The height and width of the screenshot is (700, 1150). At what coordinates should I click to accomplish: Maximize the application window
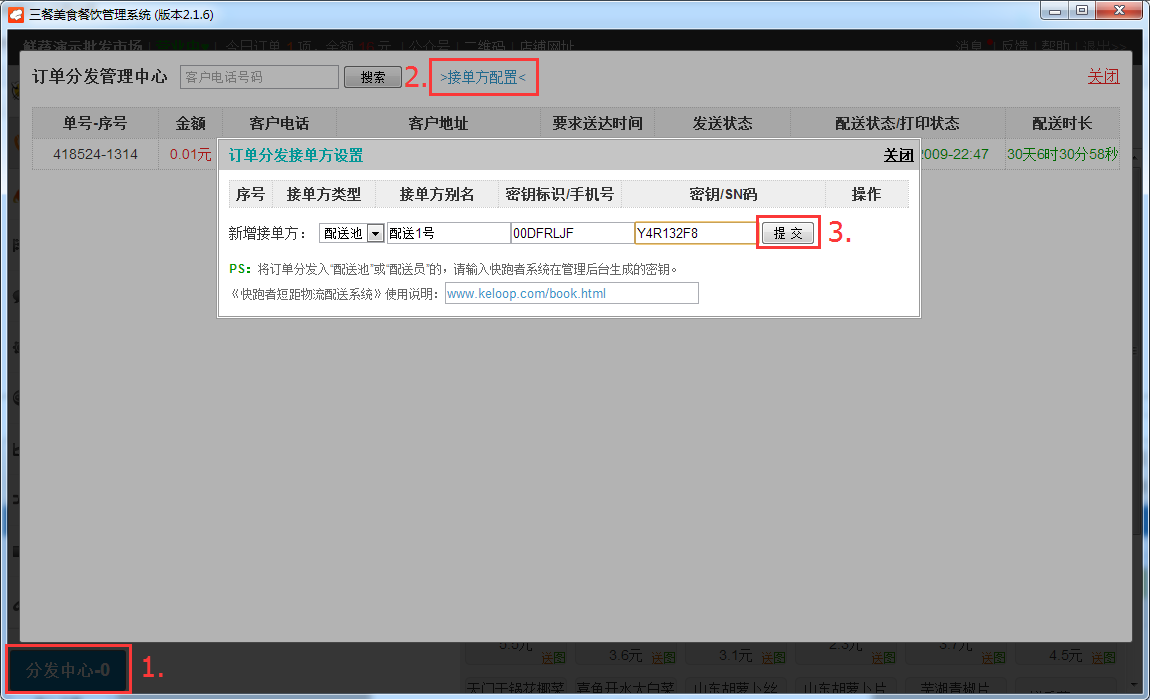tap(1081, 11)
